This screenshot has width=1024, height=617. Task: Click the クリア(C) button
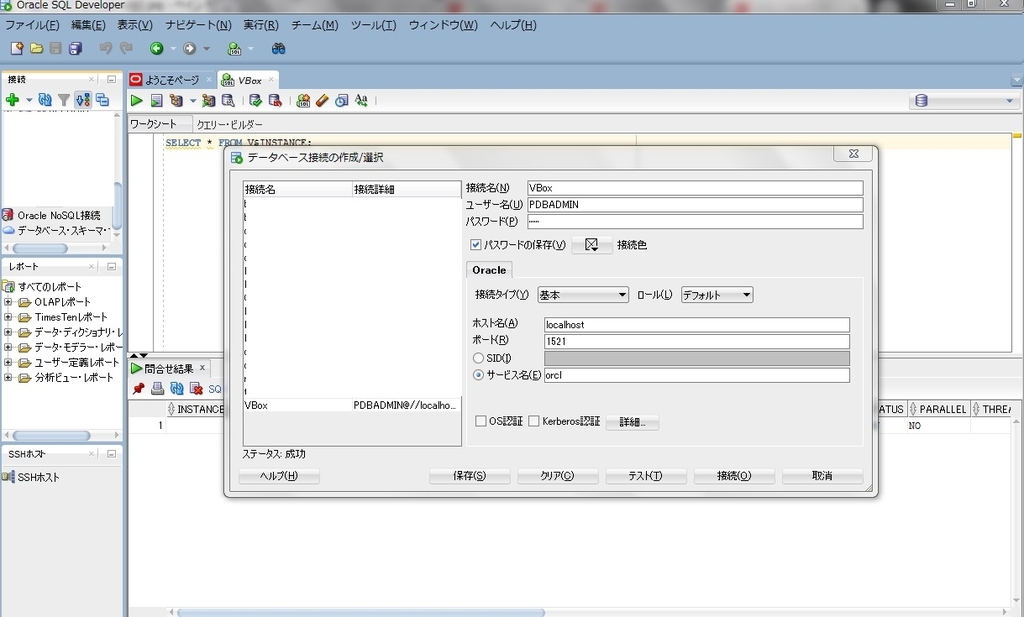tap(558, 476)
